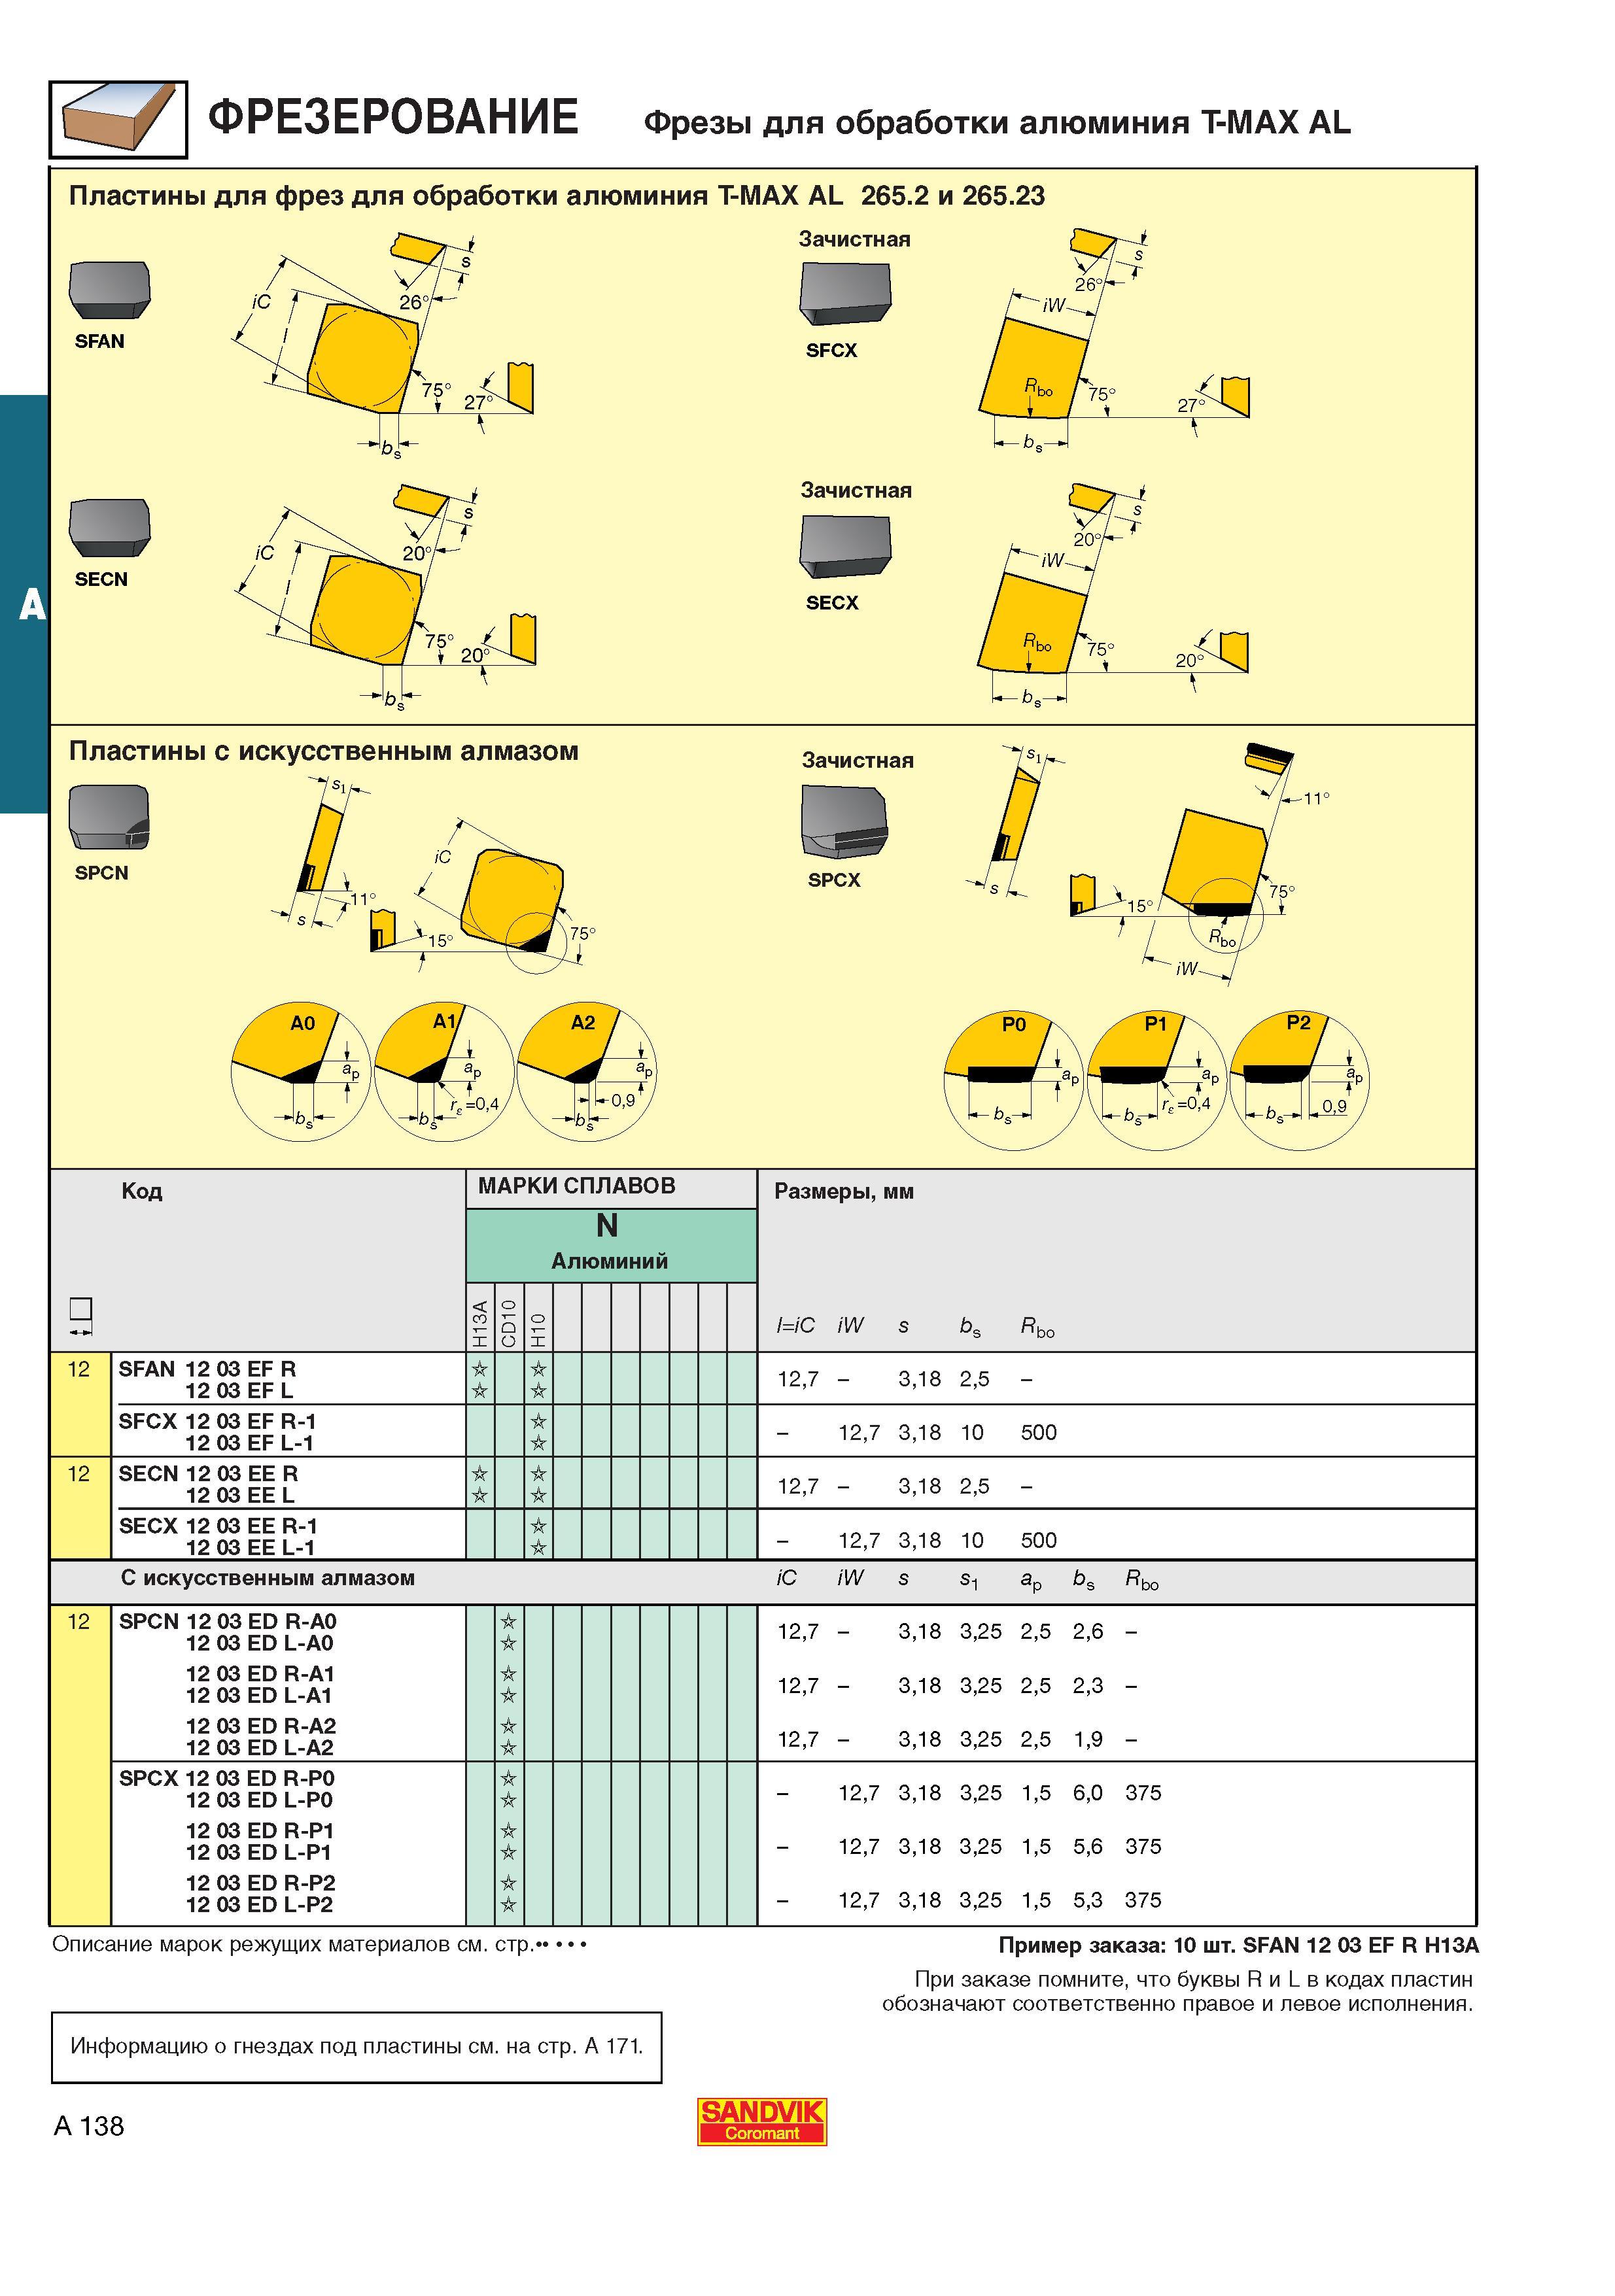
Task: Click the 'С искусственным алмазом' table subheader
Action: click(x=267, y=1578)
